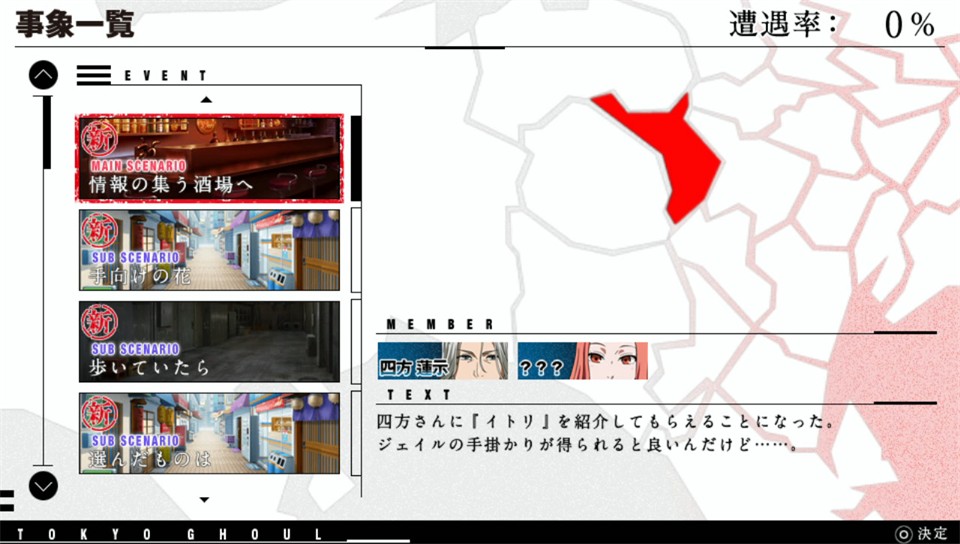Click the MAIN SCENARIO label
Viewport: 960px width, 544px height.
point(138,165)
